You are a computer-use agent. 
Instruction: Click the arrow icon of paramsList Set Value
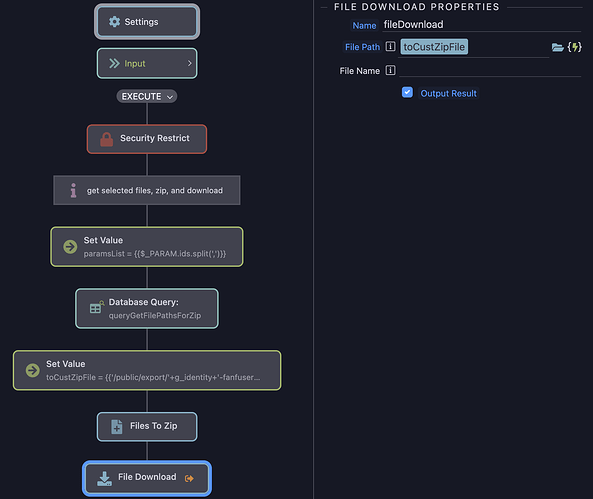pyautogui.click(x=70, y=247)
